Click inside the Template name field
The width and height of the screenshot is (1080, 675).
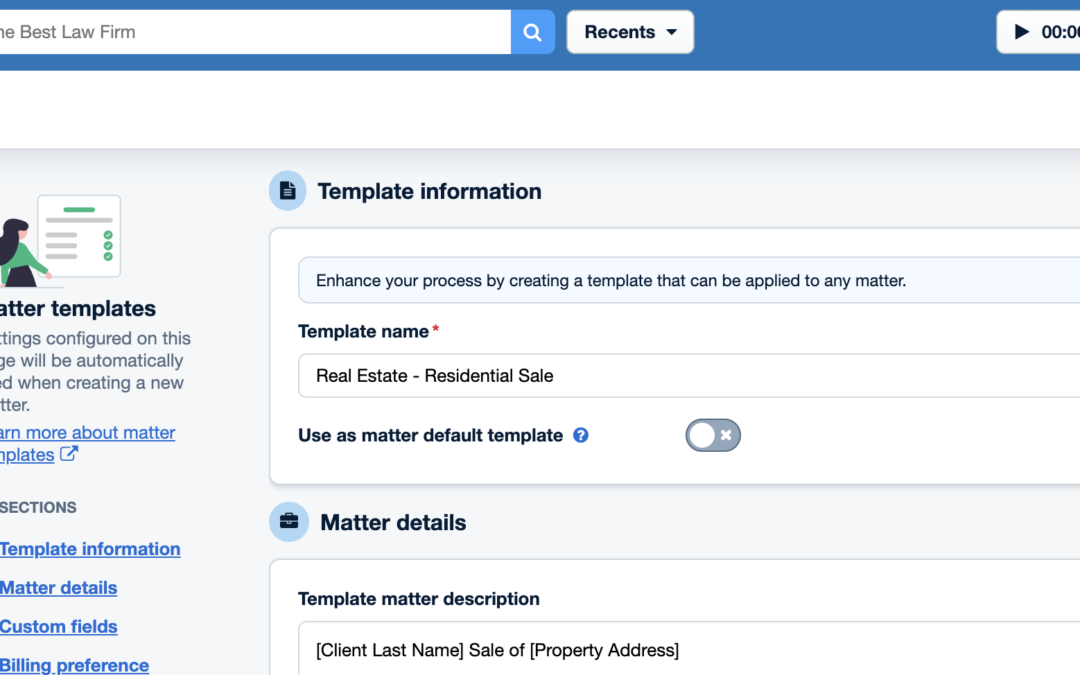pos(600,375)
